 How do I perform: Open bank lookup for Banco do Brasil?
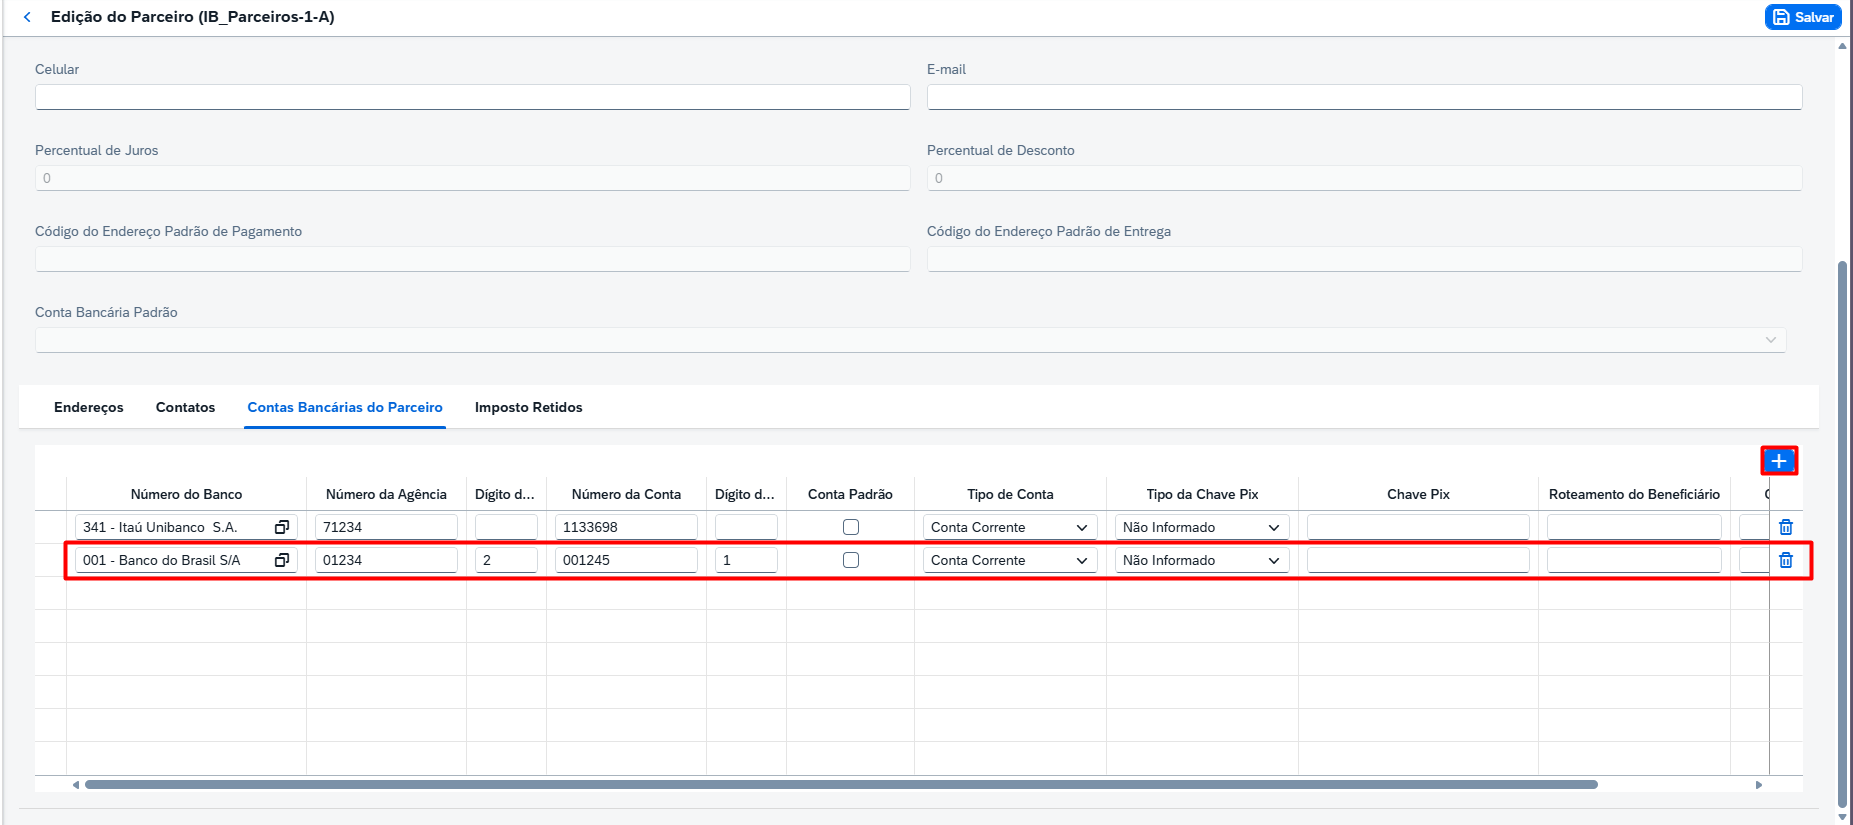point(282,560)
